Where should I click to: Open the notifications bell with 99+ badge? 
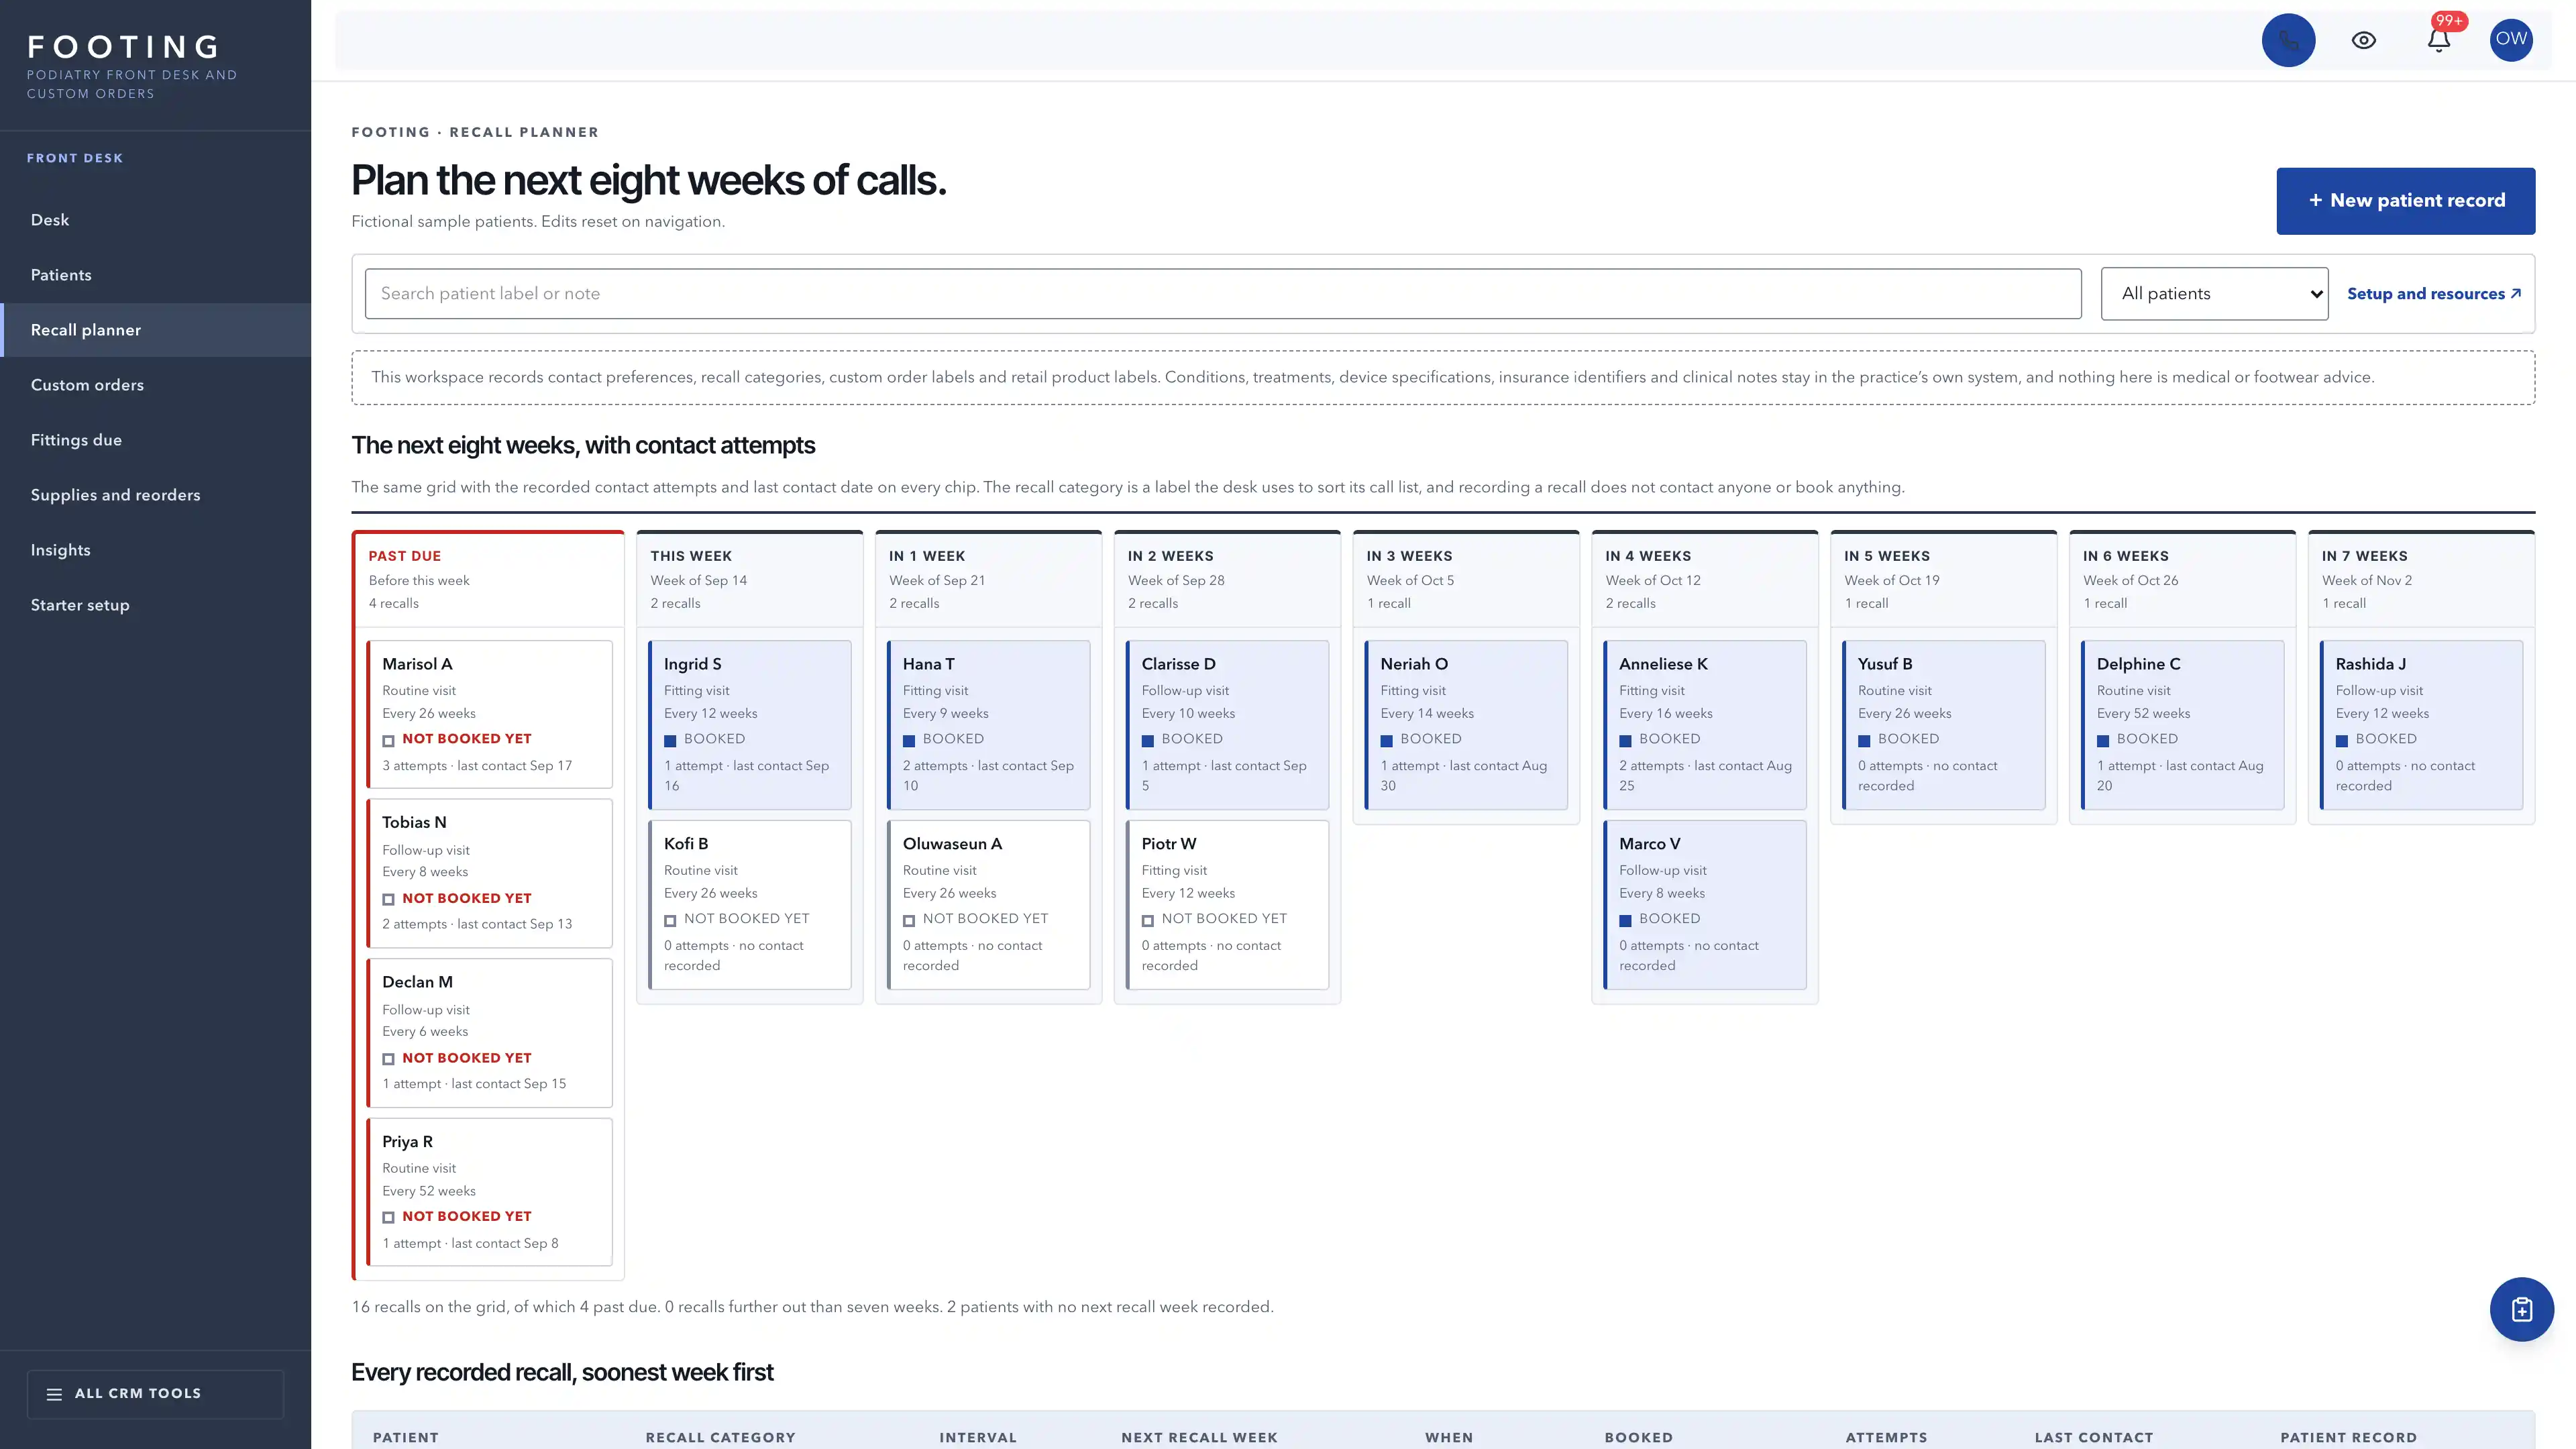point(2439,40)
